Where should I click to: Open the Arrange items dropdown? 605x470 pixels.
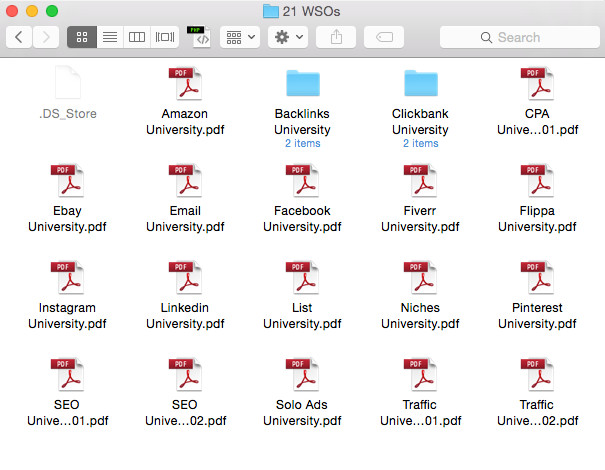(239, 37)
